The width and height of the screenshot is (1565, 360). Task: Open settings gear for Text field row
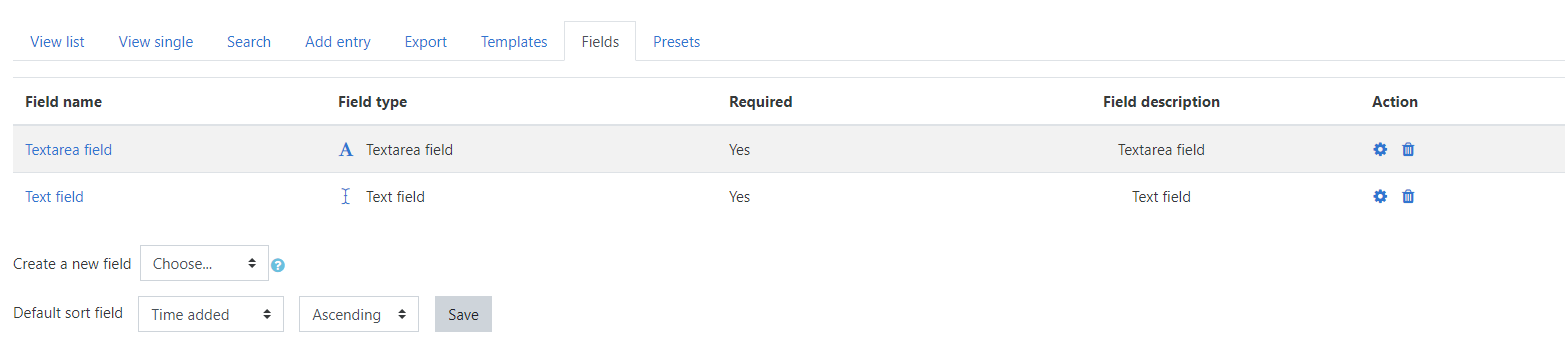(1380, 197)
